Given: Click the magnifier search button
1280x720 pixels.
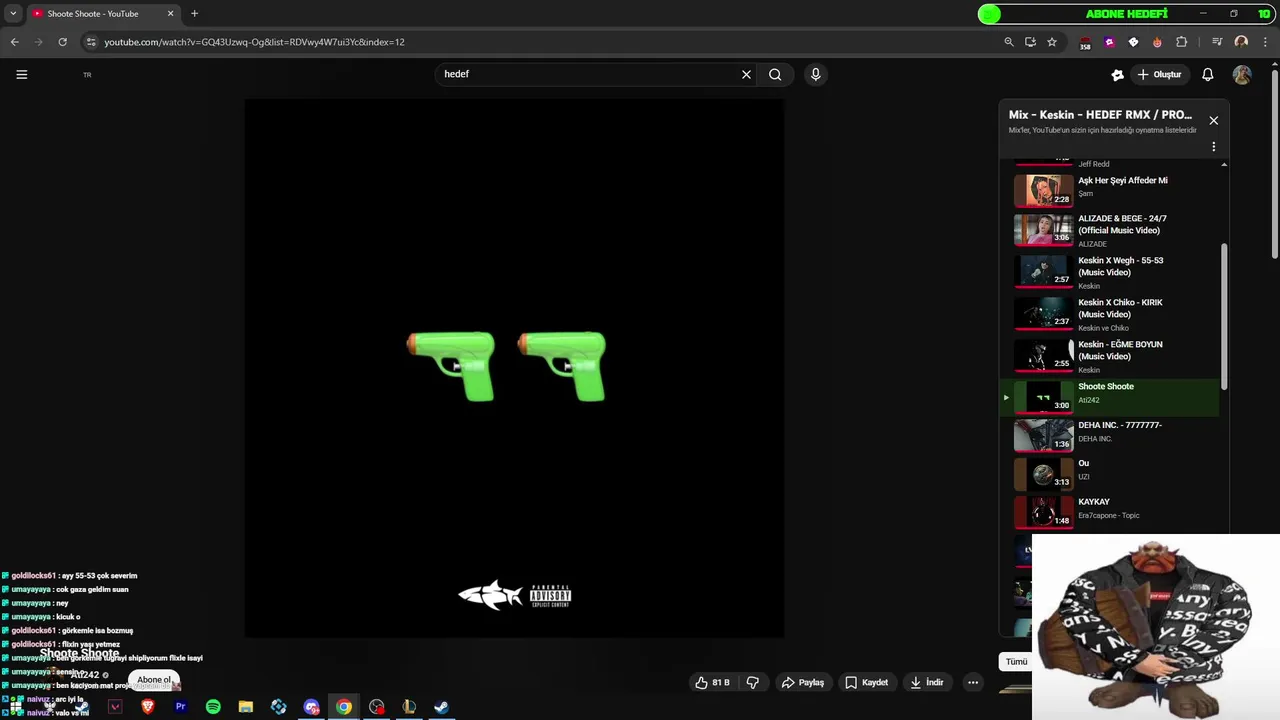Looking at the screenshot, I should click(x=775, y=74).
